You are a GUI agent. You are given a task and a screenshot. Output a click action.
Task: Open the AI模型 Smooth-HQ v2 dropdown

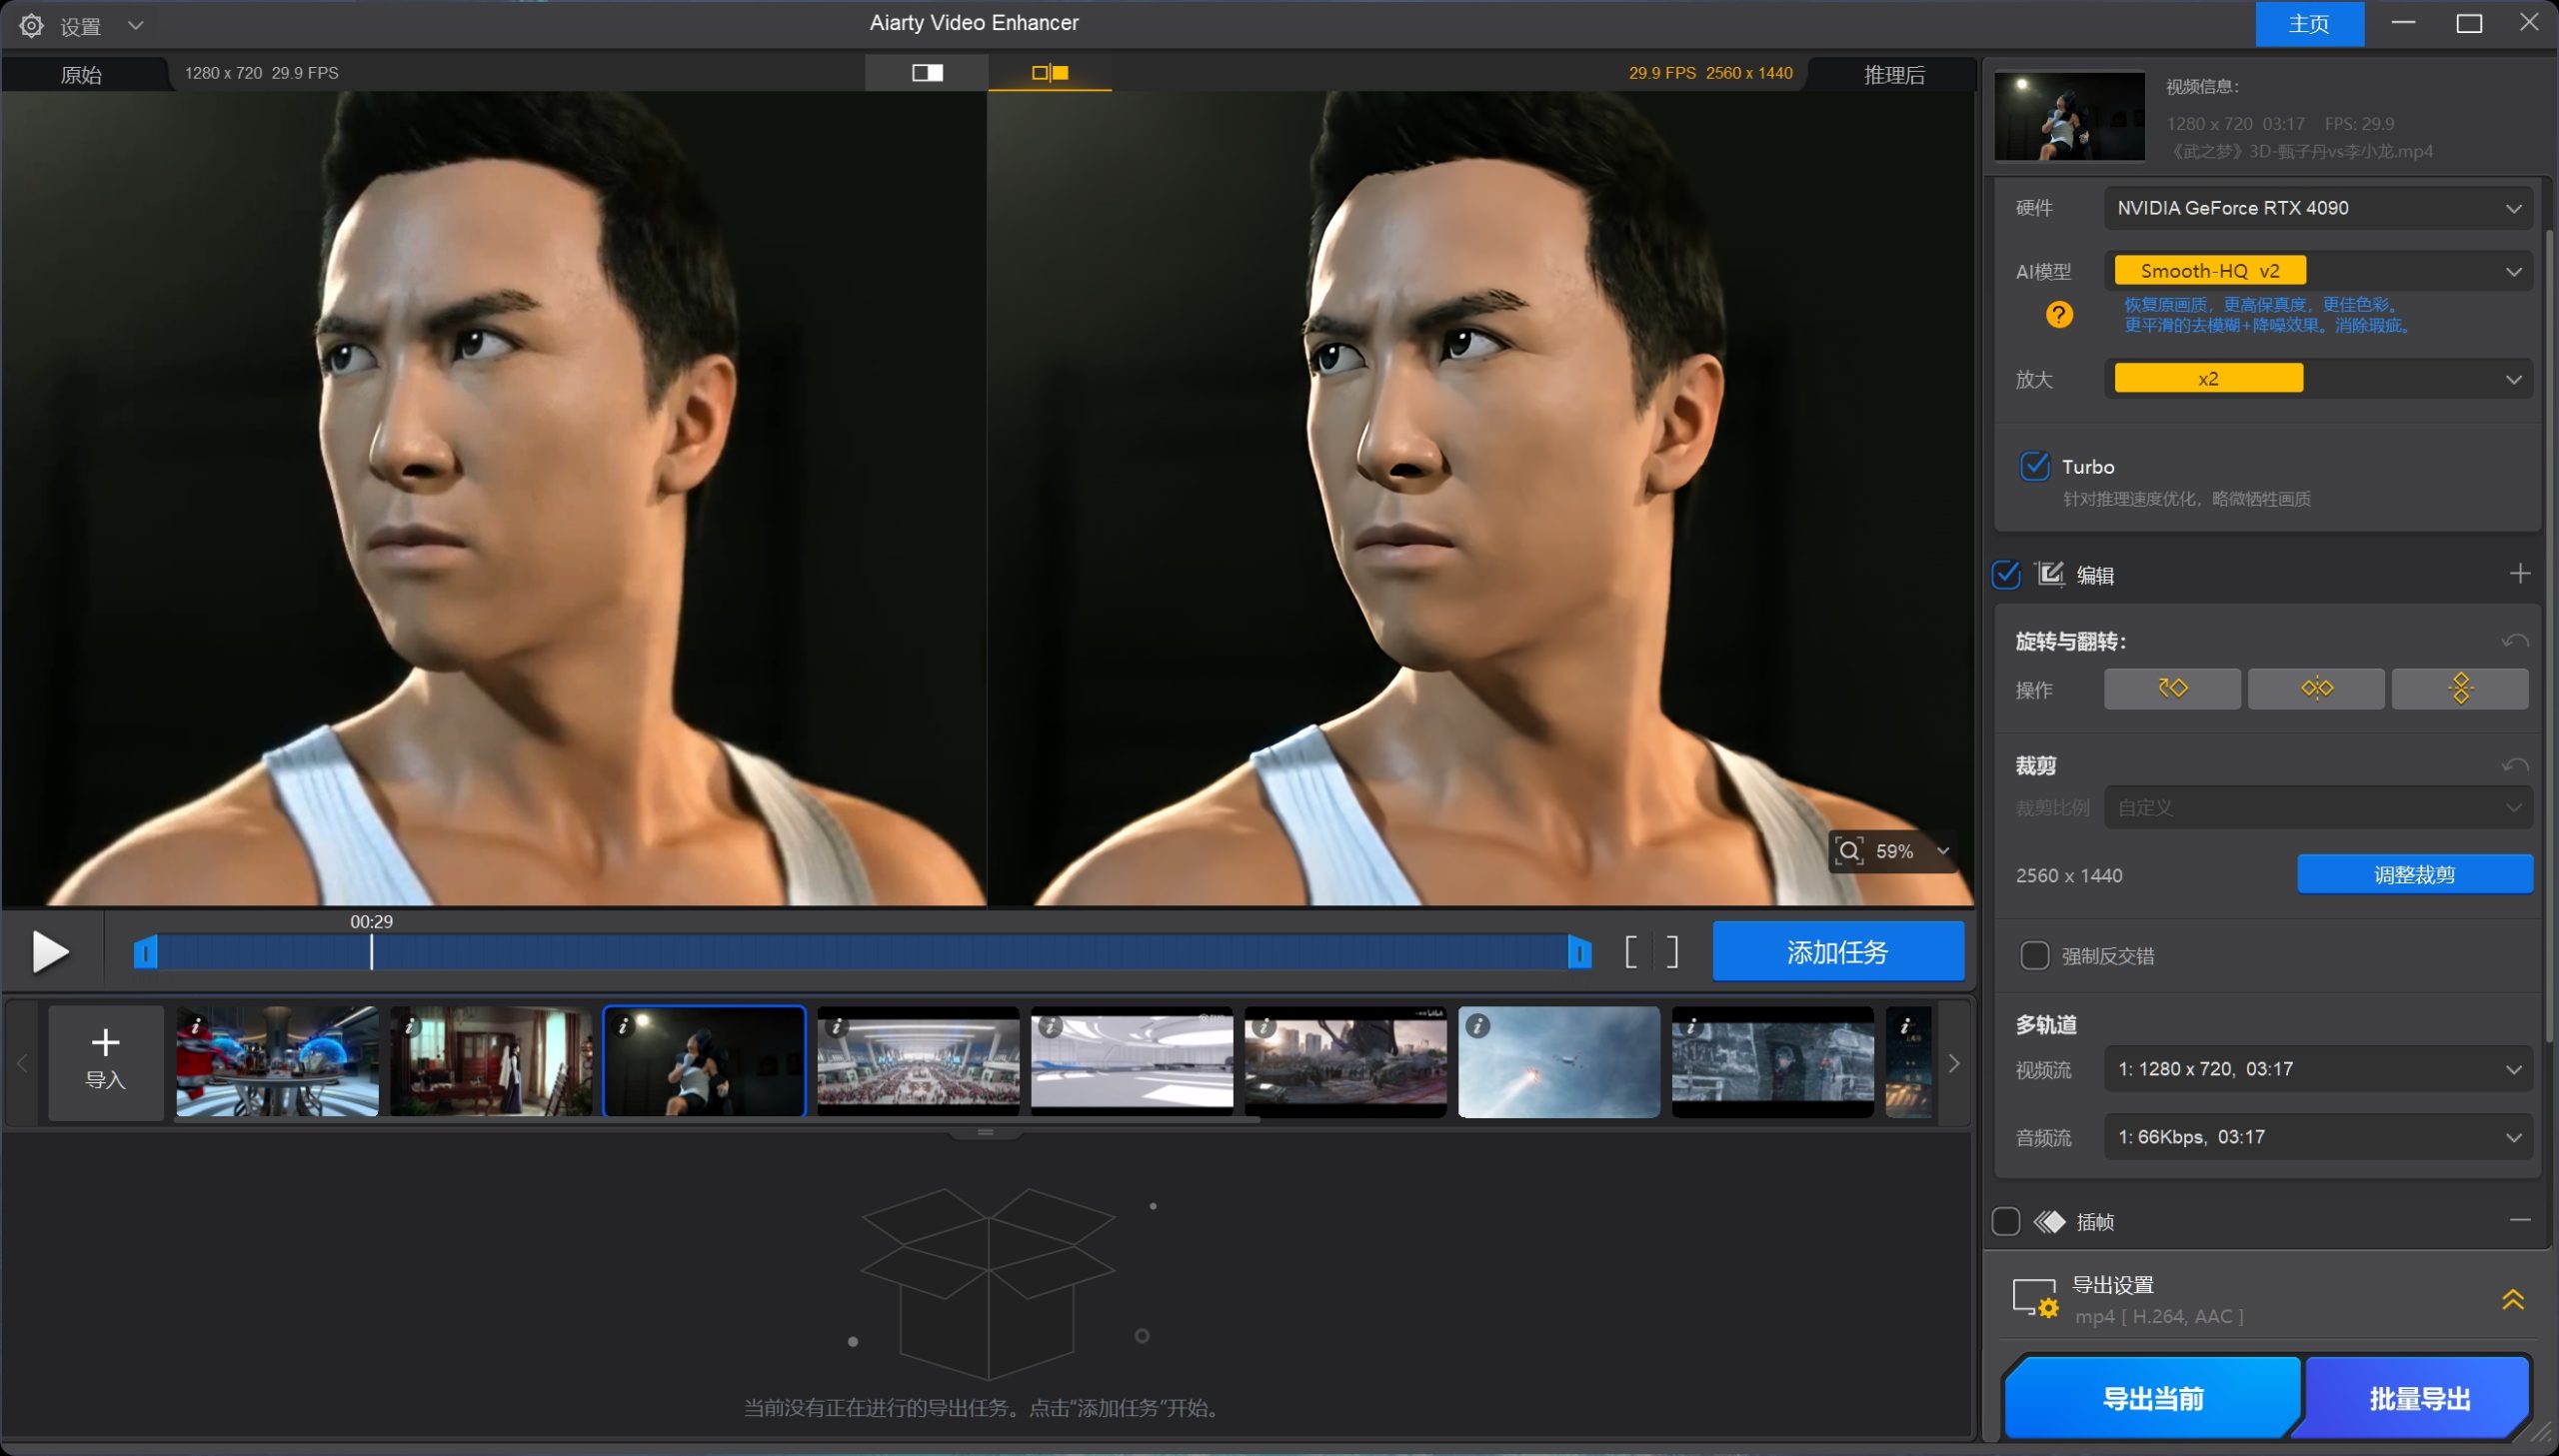(2318, 271)
